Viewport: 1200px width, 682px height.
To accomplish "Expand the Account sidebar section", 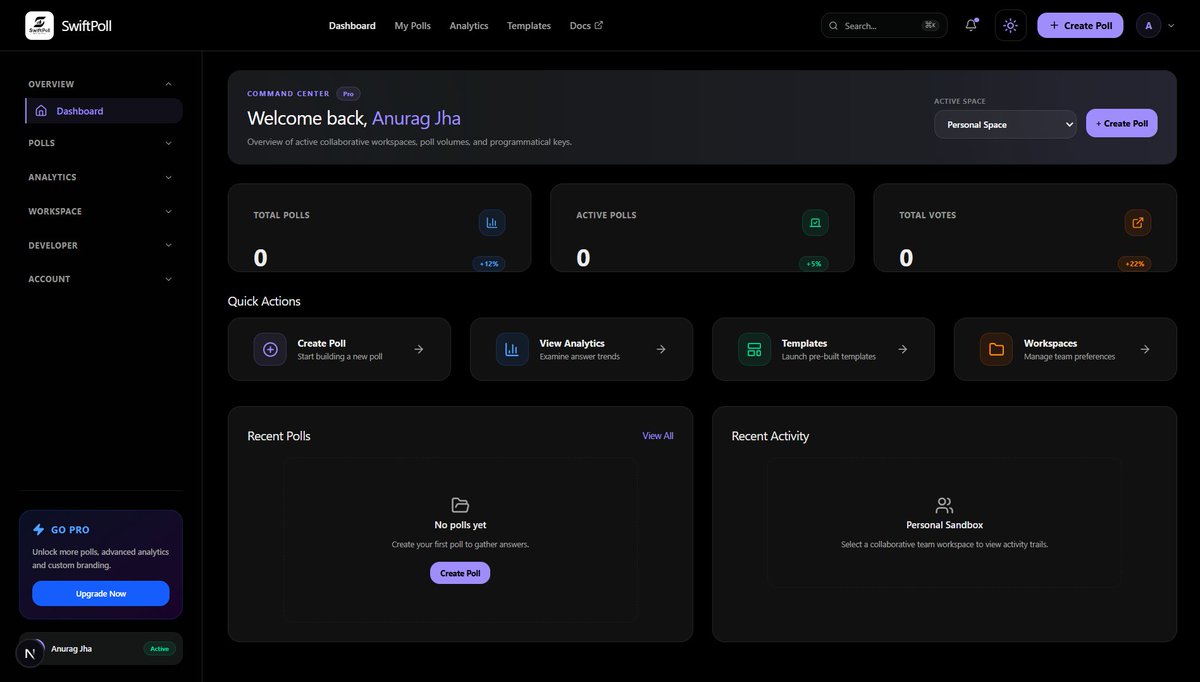I will (100, 279).
